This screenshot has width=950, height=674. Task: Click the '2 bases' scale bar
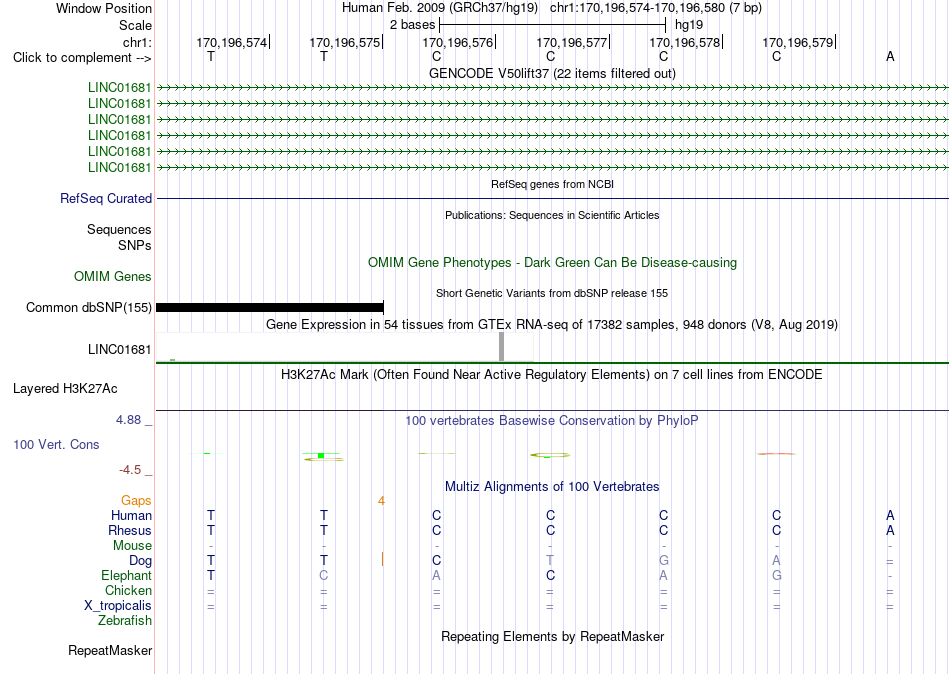pos(552,25)
